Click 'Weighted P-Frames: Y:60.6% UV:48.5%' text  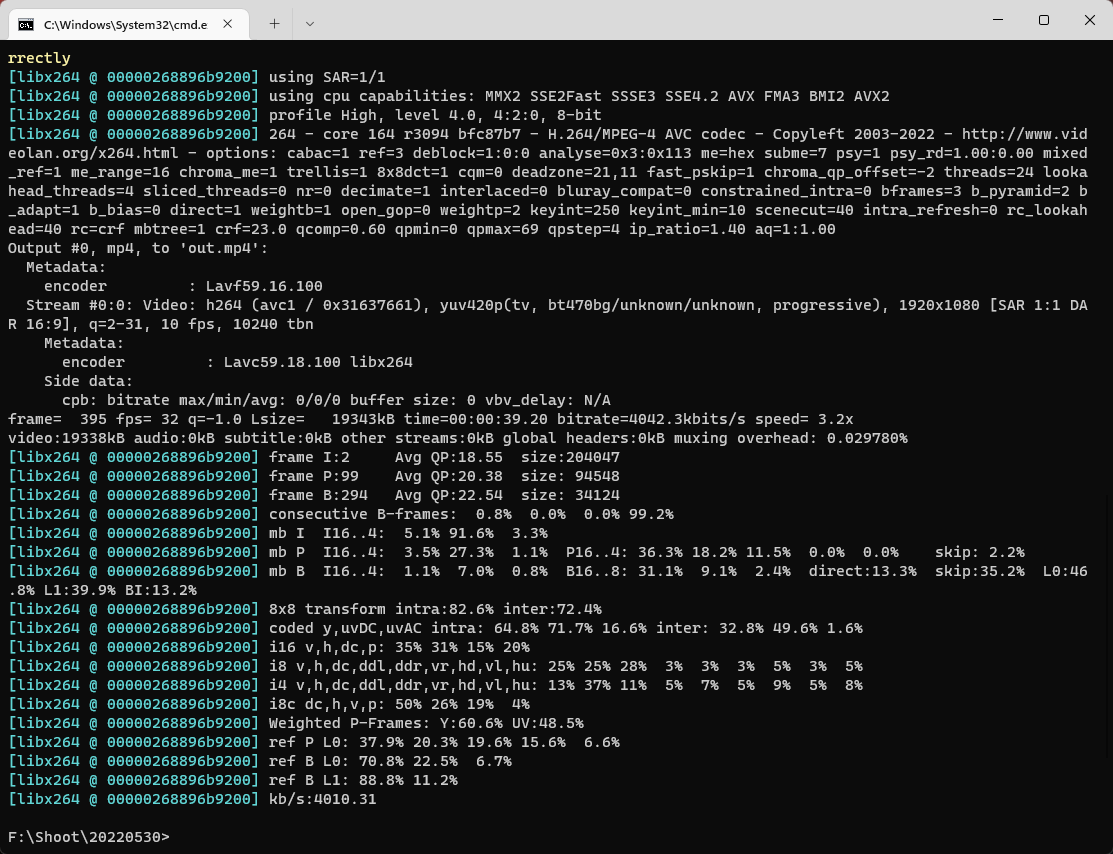pyautogui.click(x=426, y=723)
